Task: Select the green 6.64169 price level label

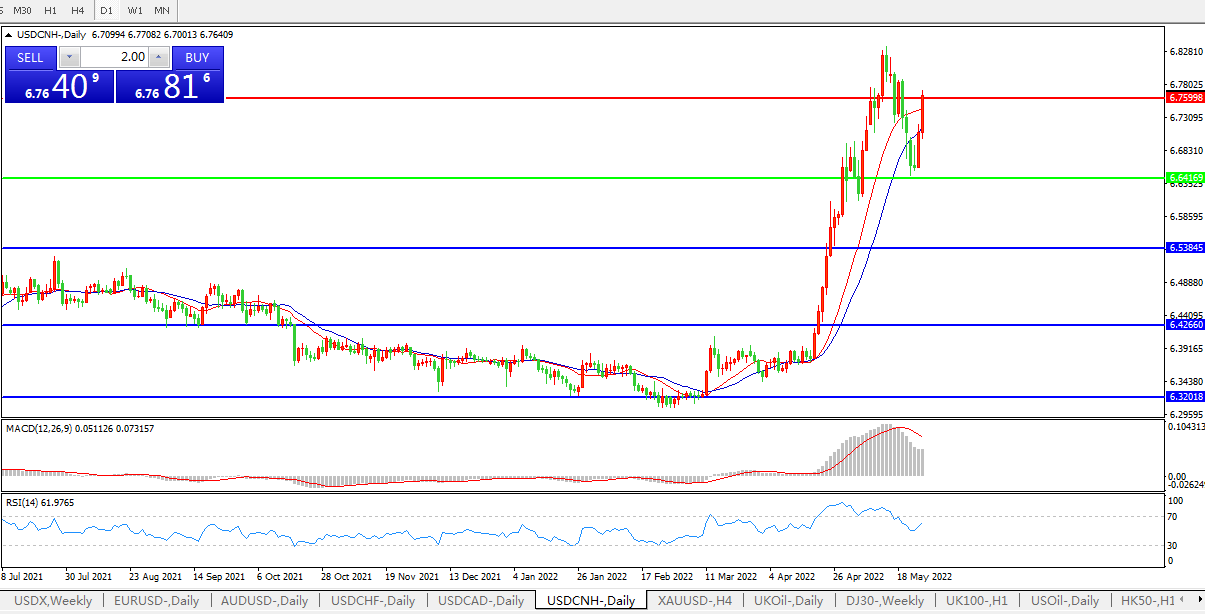Action: point(1185,178)
